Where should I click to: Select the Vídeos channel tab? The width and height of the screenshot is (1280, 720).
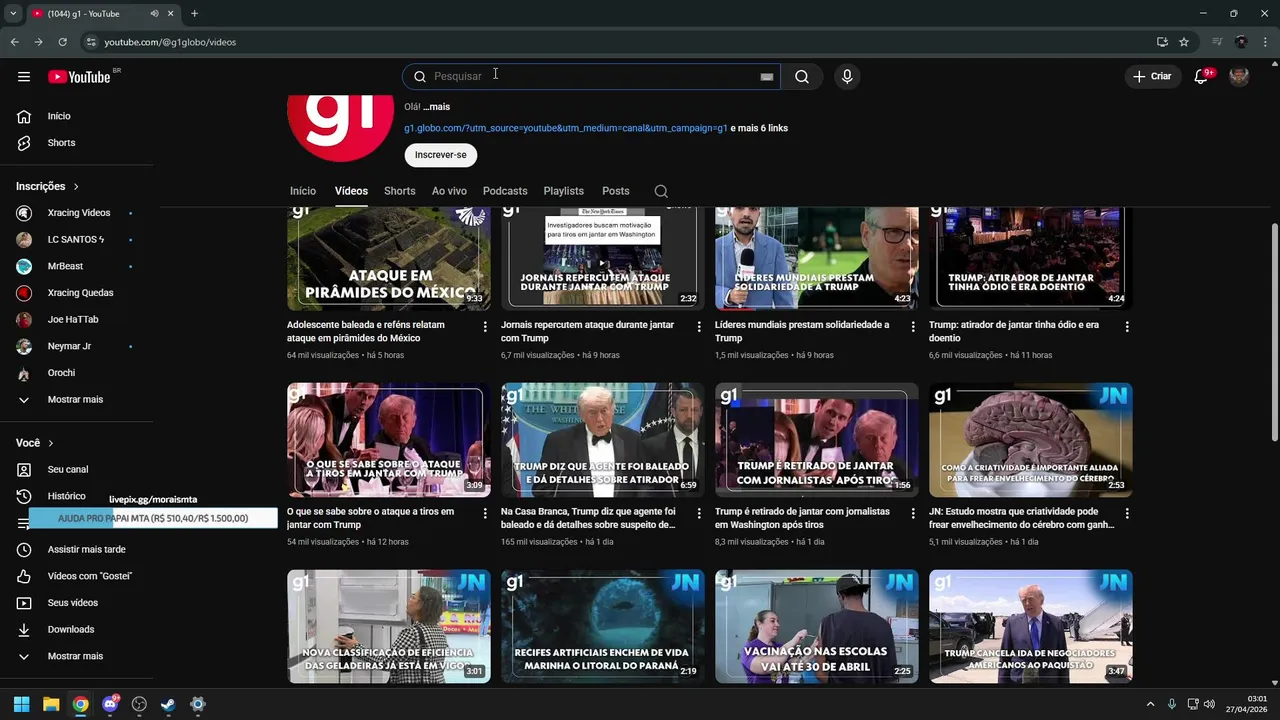click(351, 191)
